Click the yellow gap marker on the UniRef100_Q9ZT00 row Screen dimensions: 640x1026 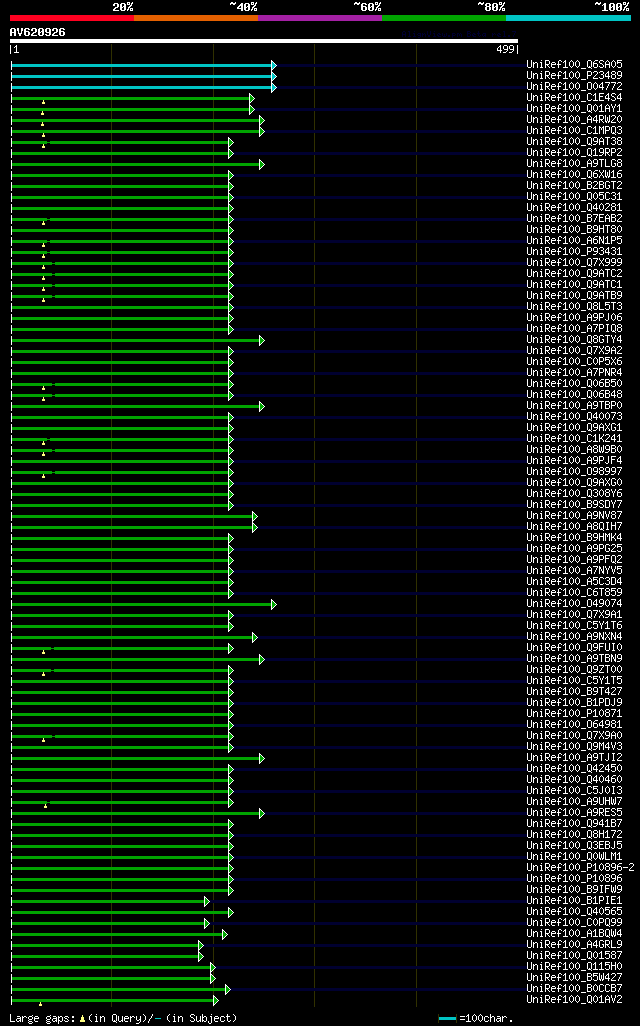pos(44,674)
